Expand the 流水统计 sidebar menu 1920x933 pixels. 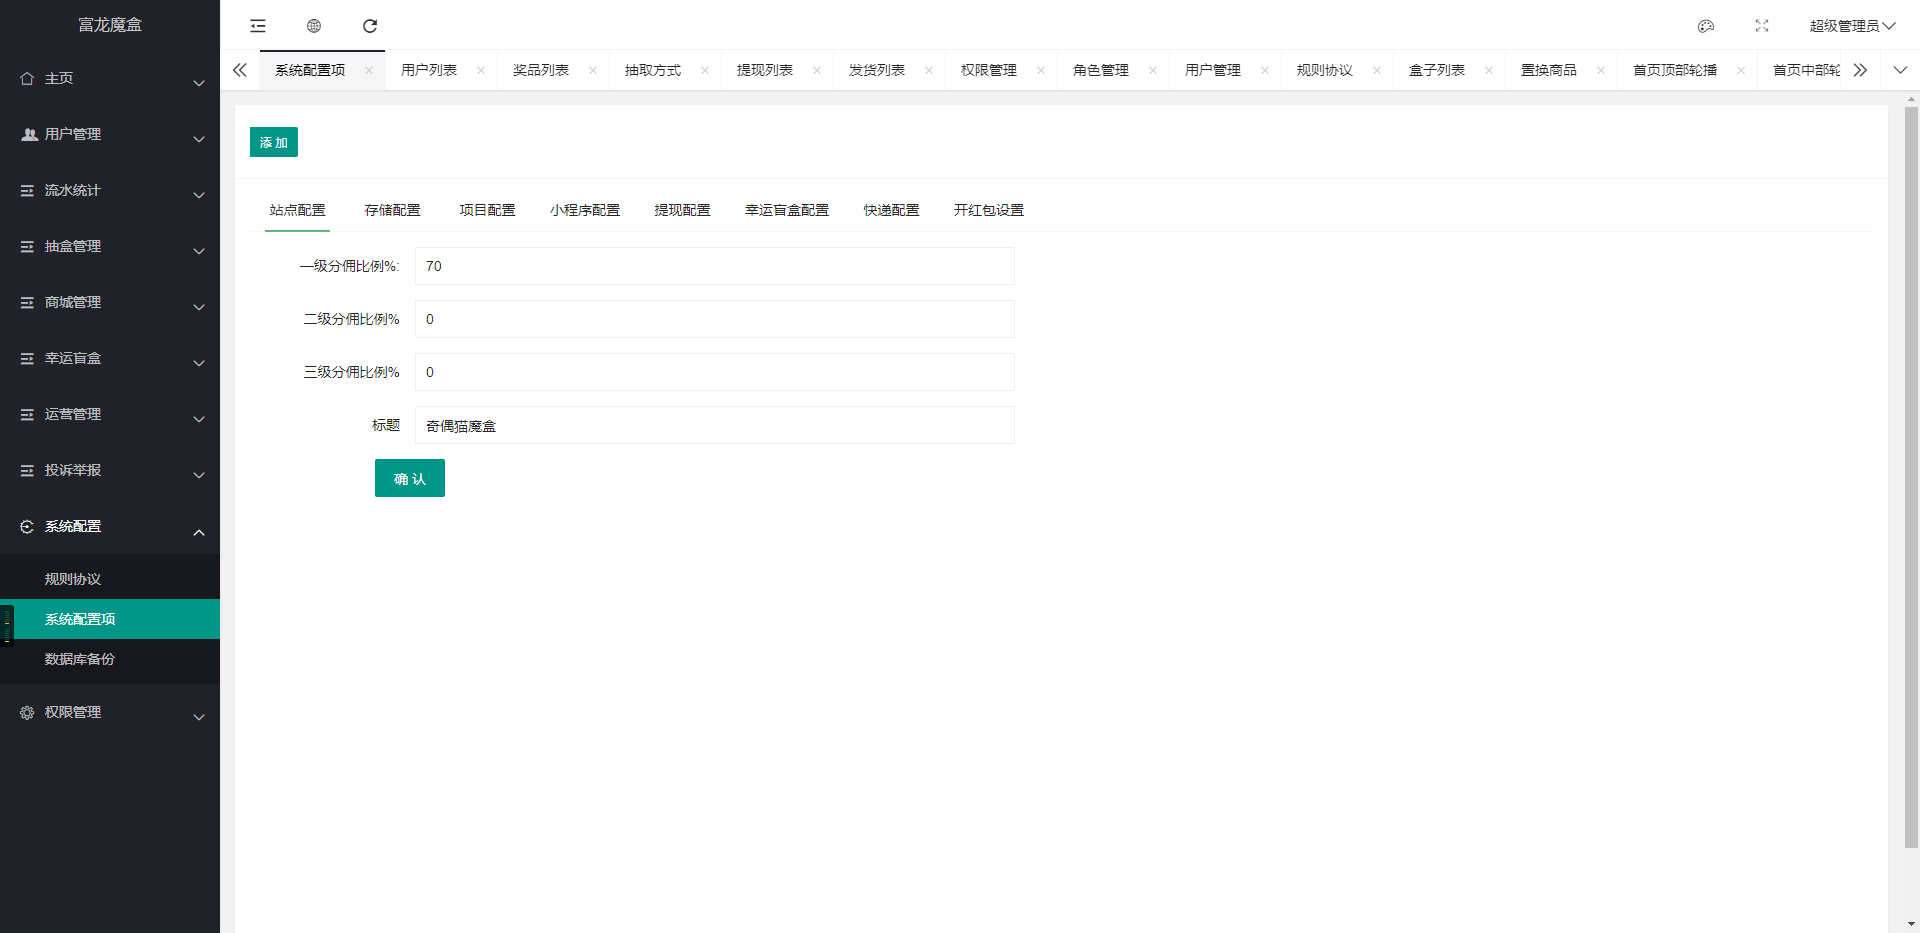tap(110, 190)
